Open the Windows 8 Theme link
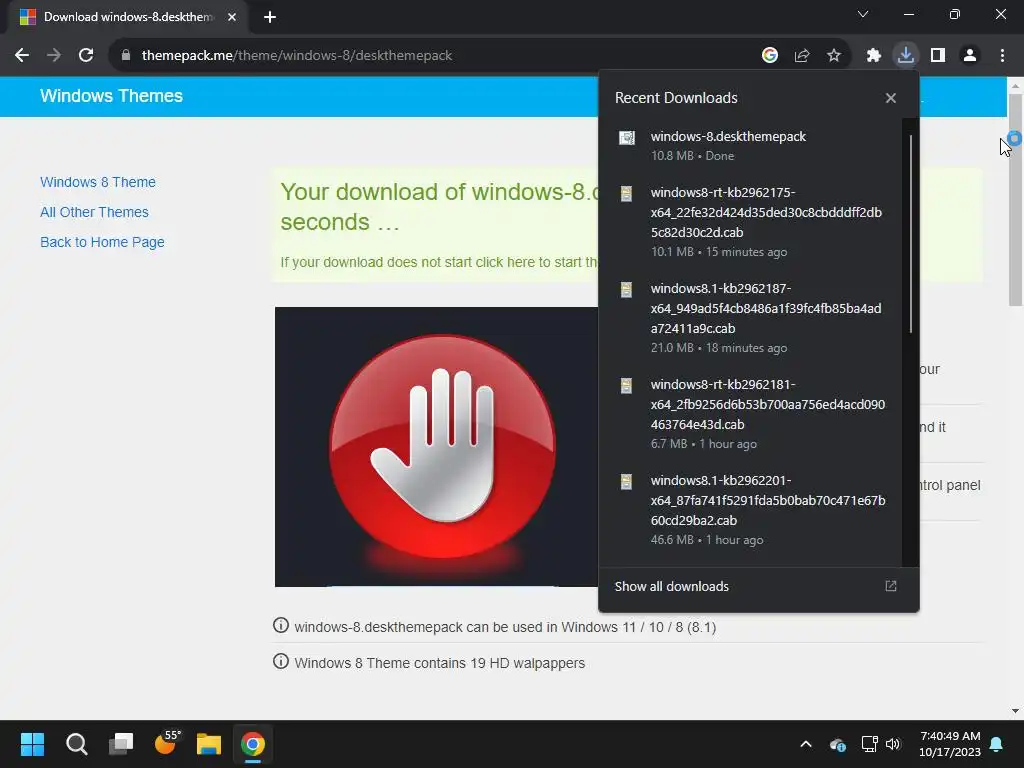1024x768 pixels. pos(98,182)
